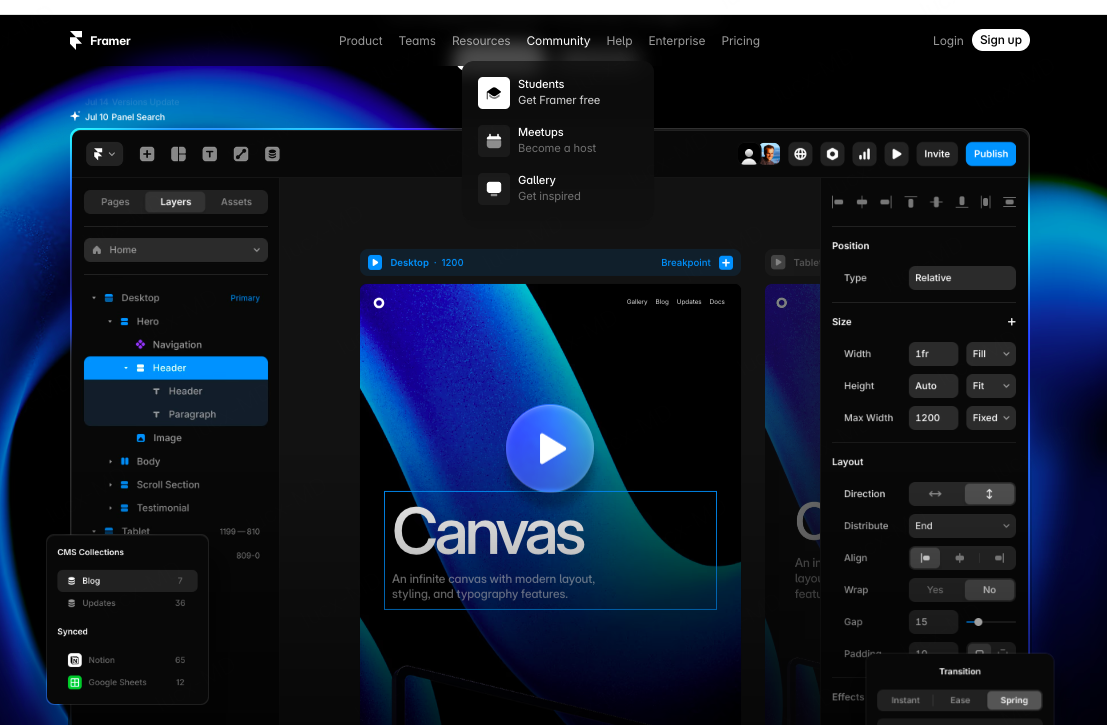Screen dimensions: 1107x725
Task: Switch to the Layers tab
Action: pos(176,202)
